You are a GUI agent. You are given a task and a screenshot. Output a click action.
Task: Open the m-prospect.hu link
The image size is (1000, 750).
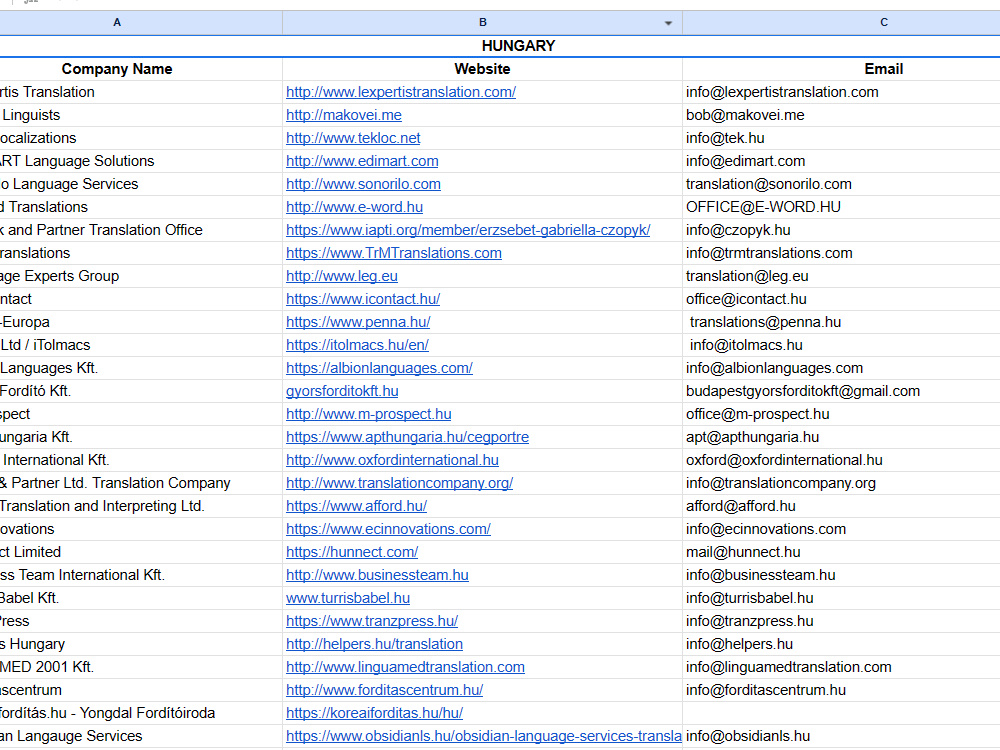coord(369,414)
